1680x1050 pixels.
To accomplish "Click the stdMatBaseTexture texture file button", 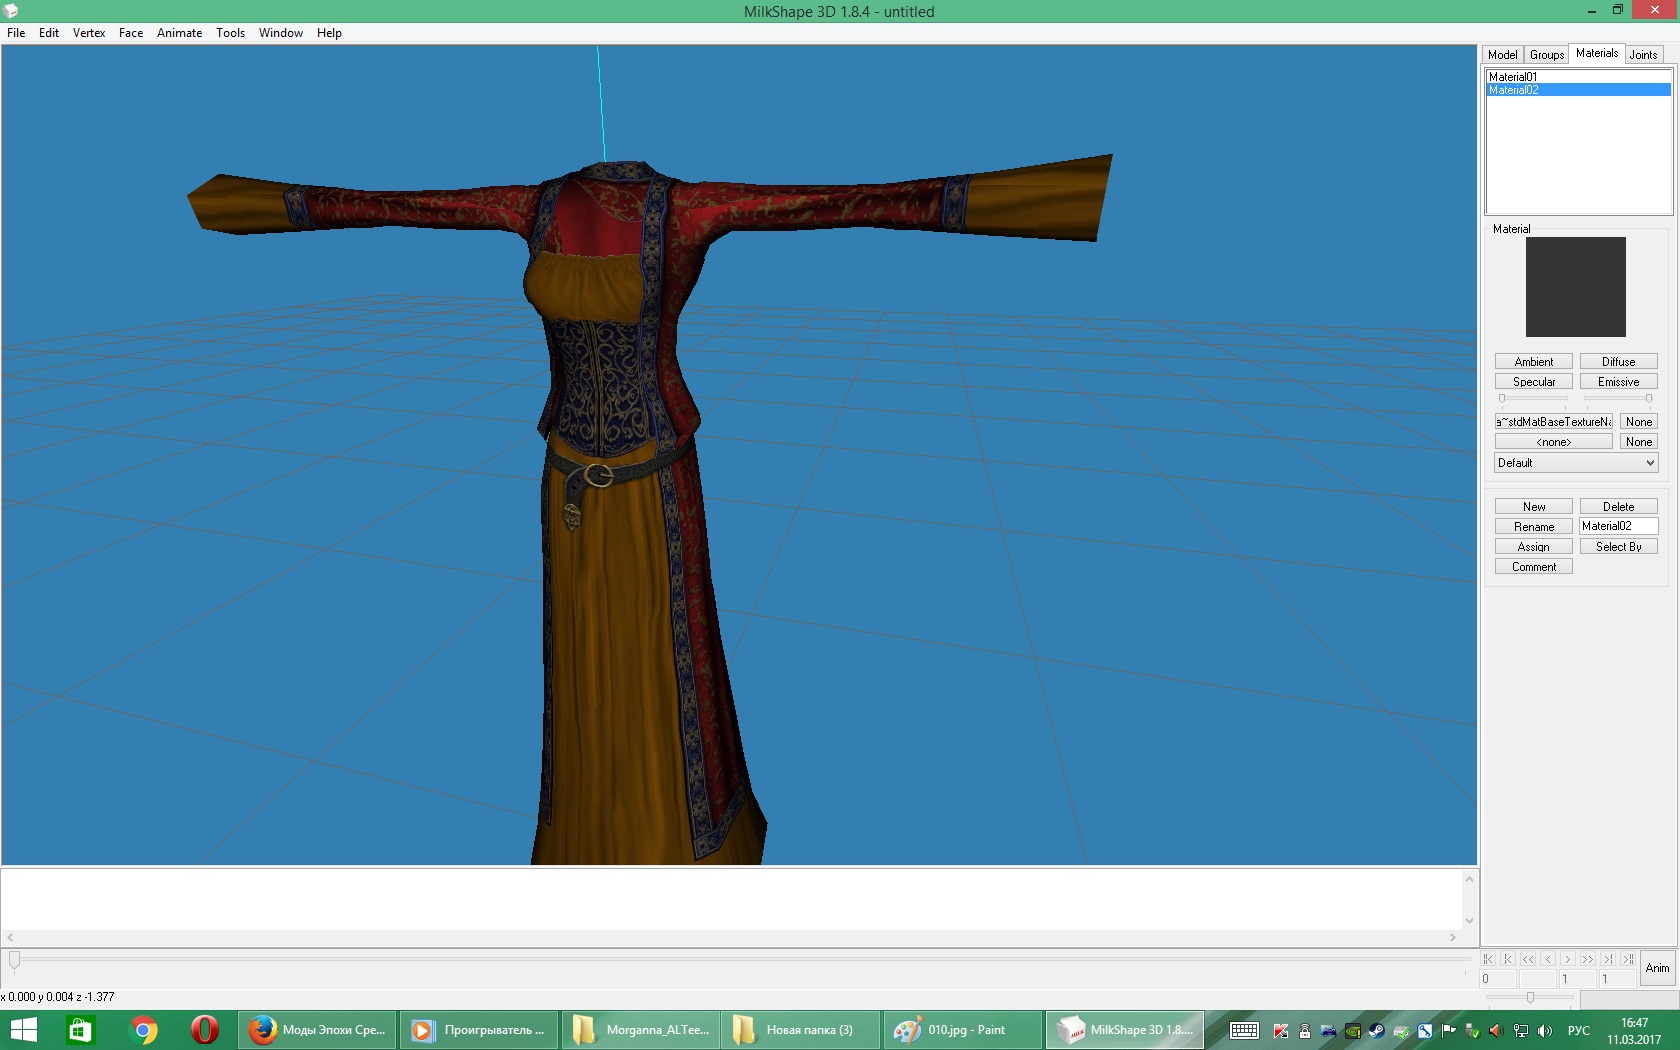I will pos(1554,422).
